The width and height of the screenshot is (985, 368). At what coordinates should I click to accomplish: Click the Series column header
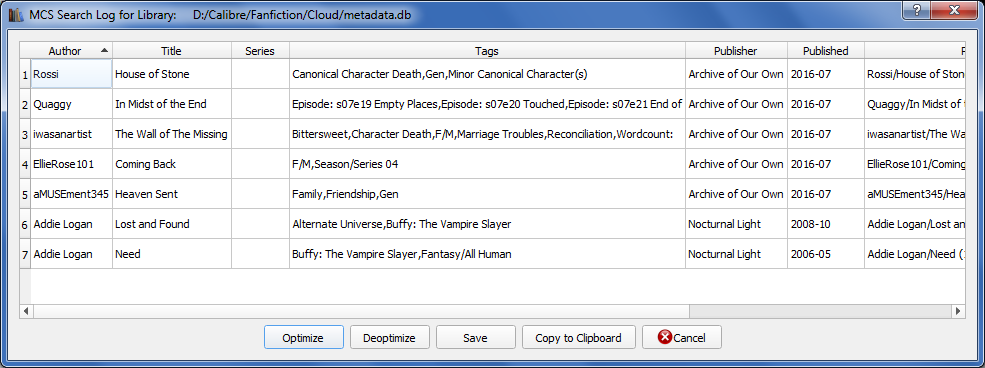coord(260,51)
